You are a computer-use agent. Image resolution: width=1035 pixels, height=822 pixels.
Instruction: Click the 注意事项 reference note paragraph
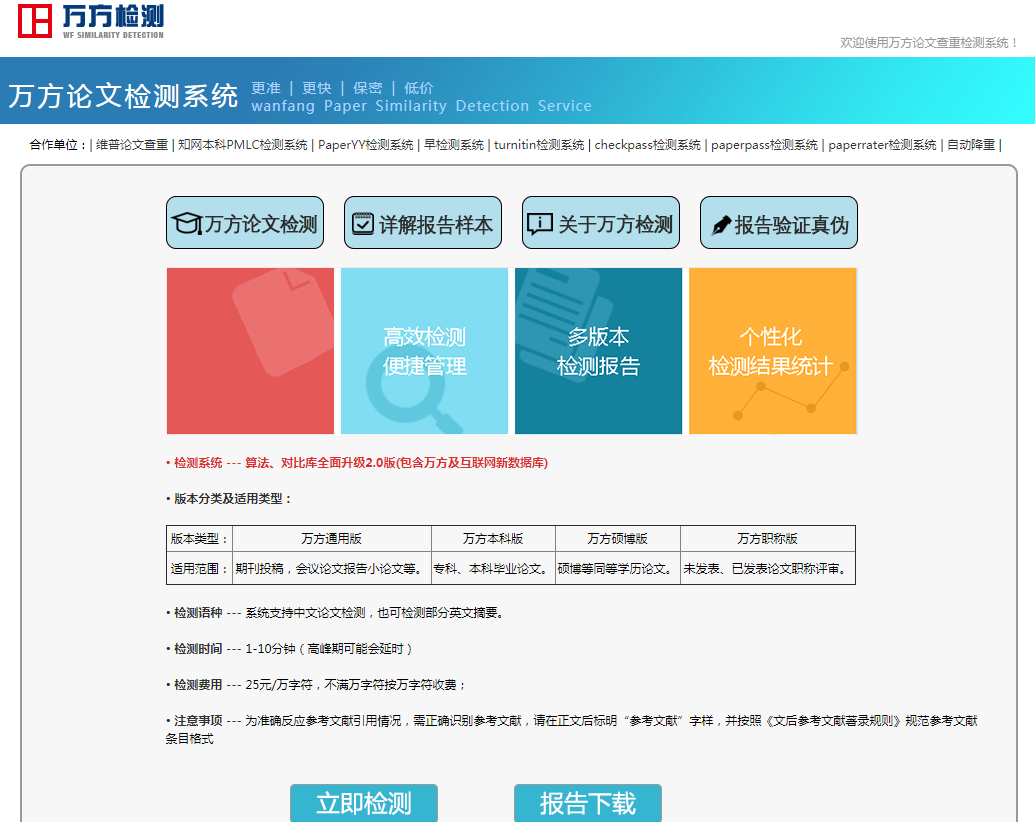pyautogui.click(x=572, y=730)
